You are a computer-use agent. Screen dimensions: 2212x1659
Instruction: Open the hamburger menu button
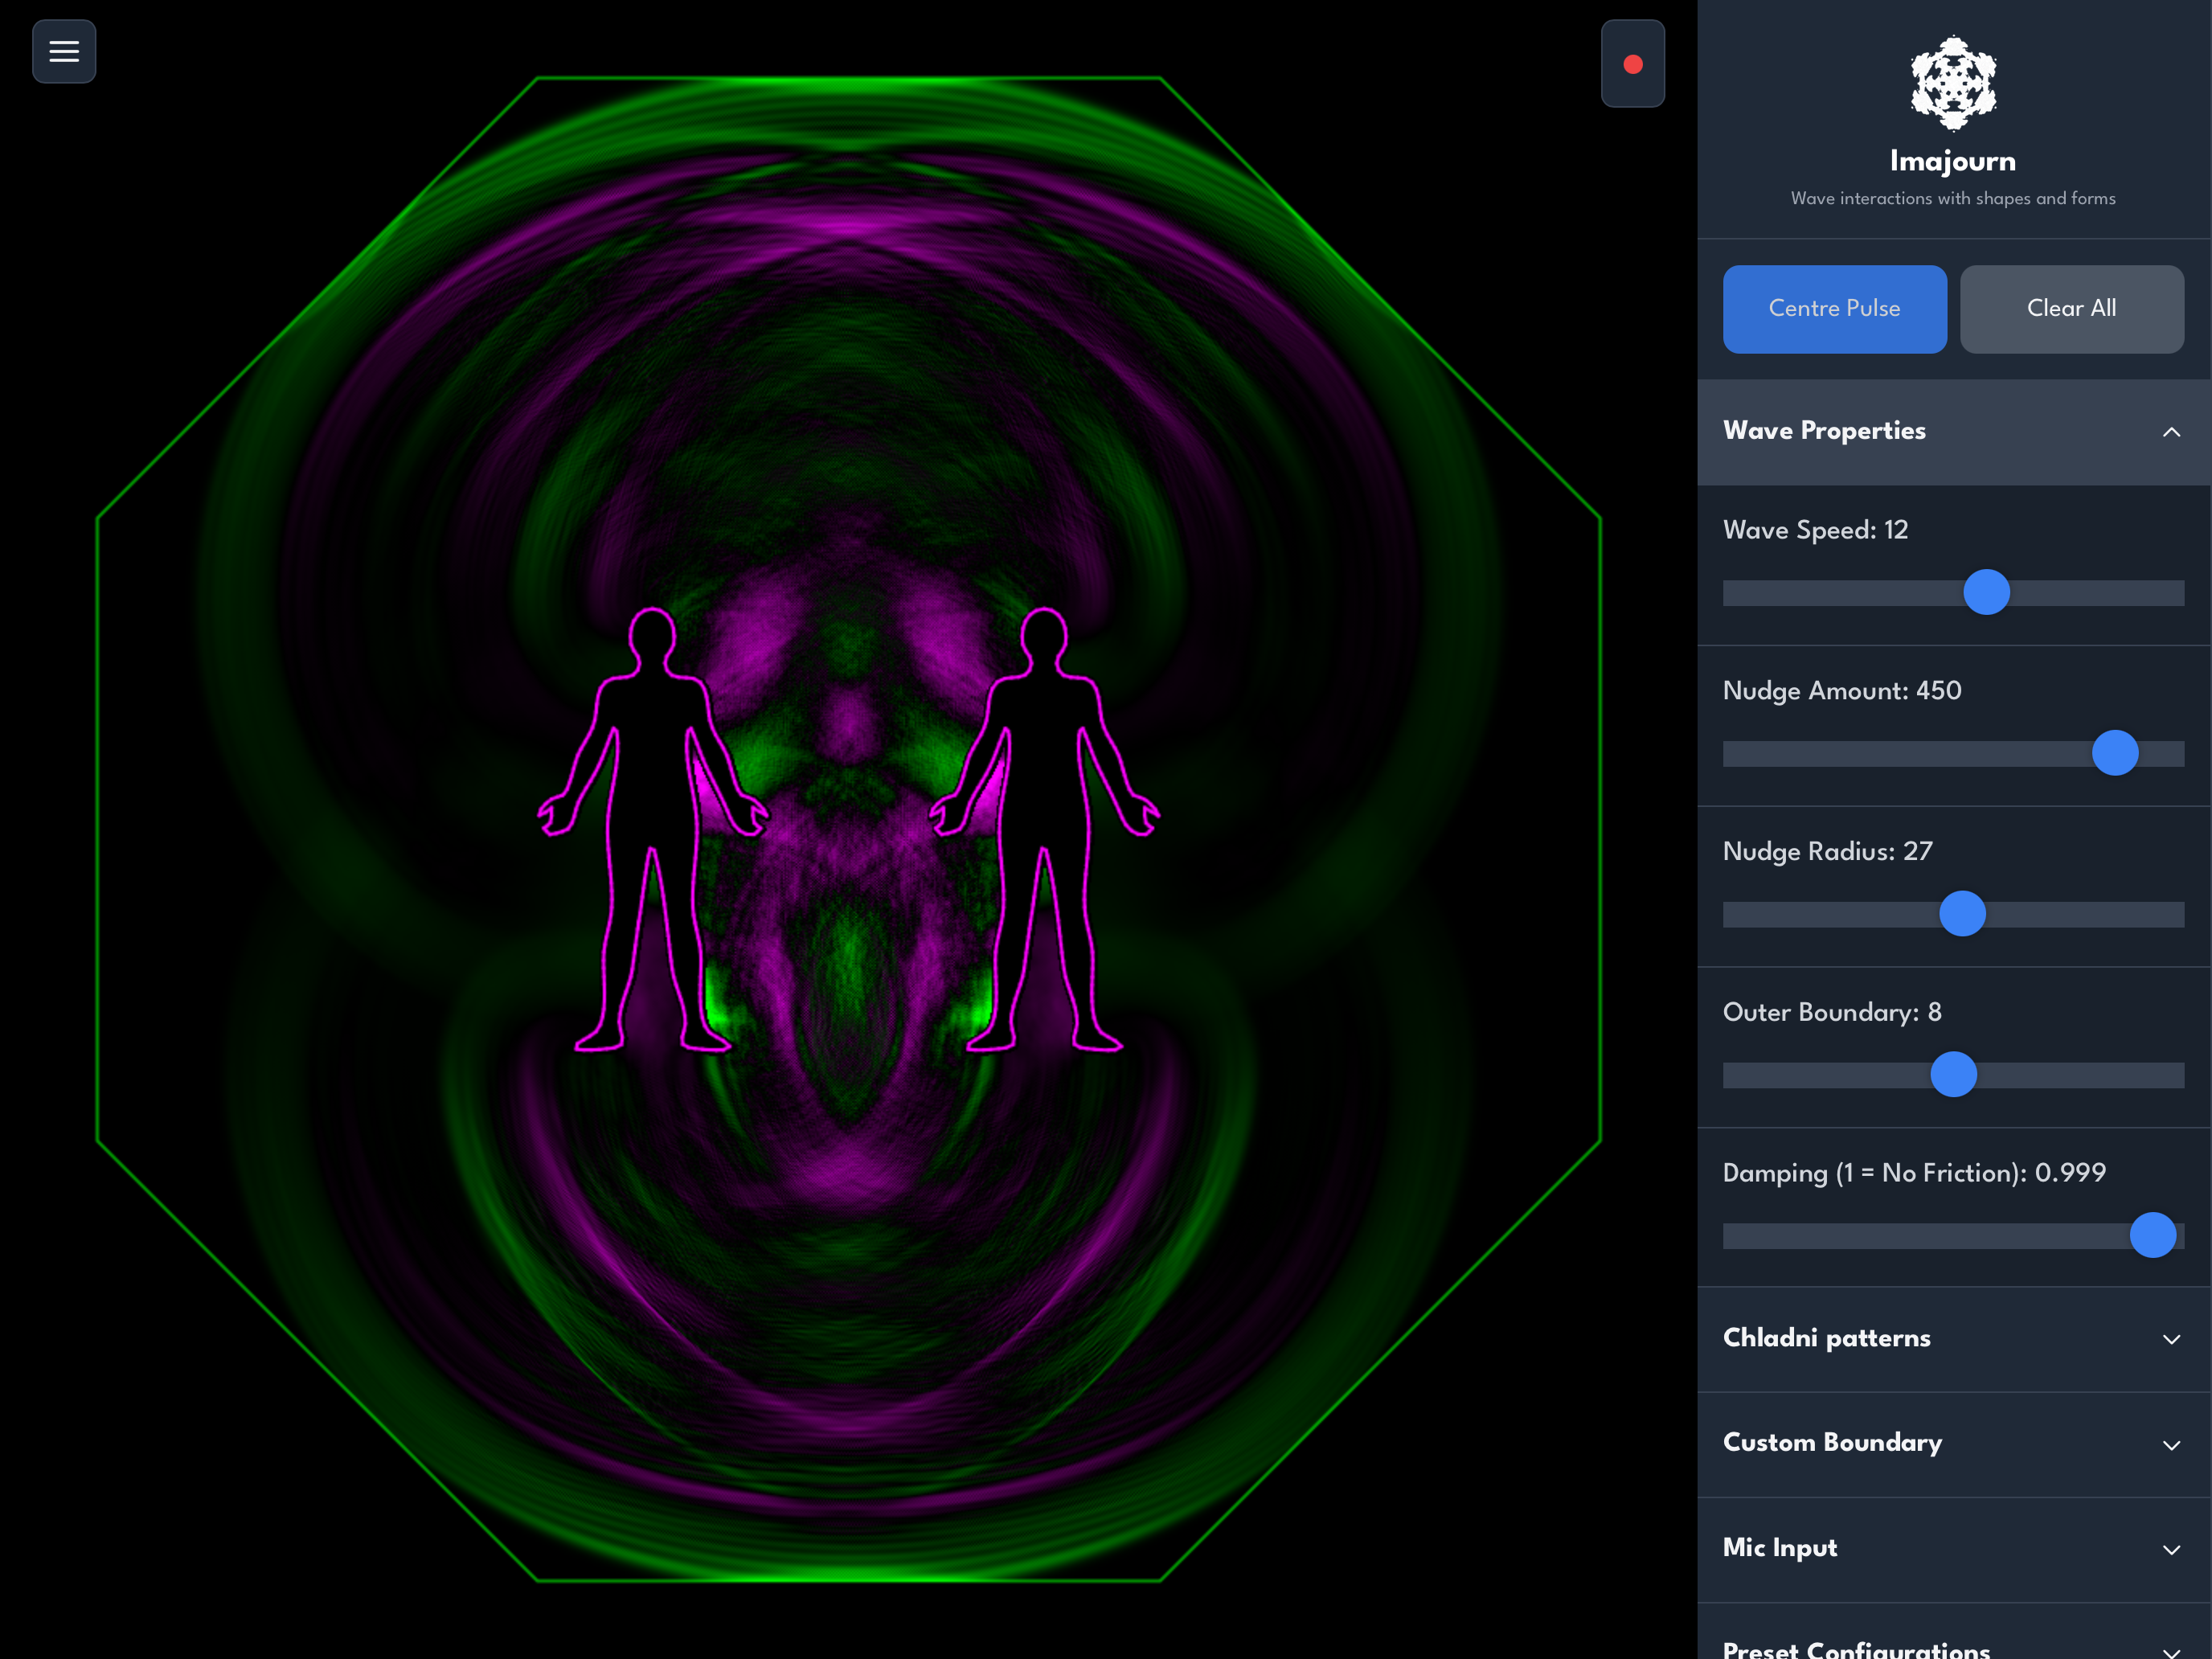tap(64, 51)
